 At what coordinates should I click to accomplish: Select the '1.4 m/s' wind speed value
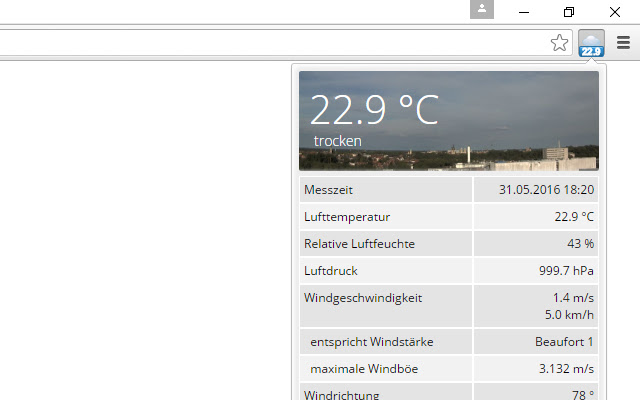point(573,298)
